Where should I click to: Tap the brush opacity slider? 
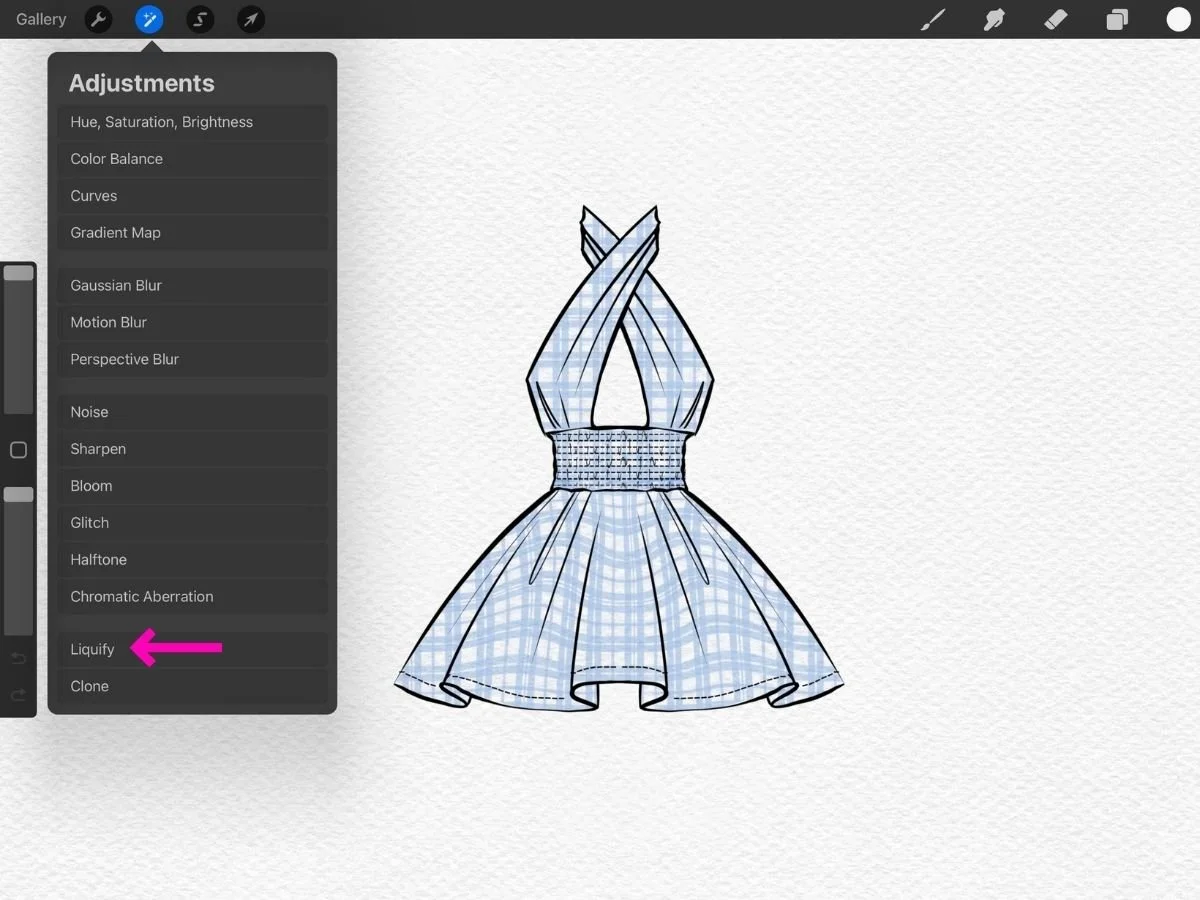(18, 561)
